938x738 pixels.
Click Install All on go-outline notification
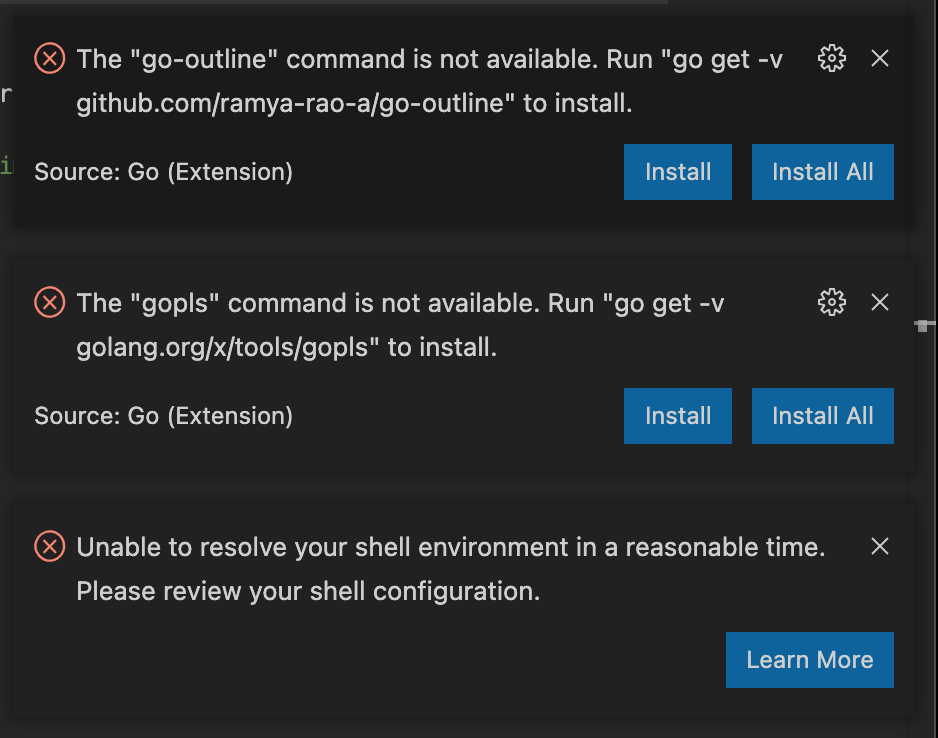click(822, 171)
